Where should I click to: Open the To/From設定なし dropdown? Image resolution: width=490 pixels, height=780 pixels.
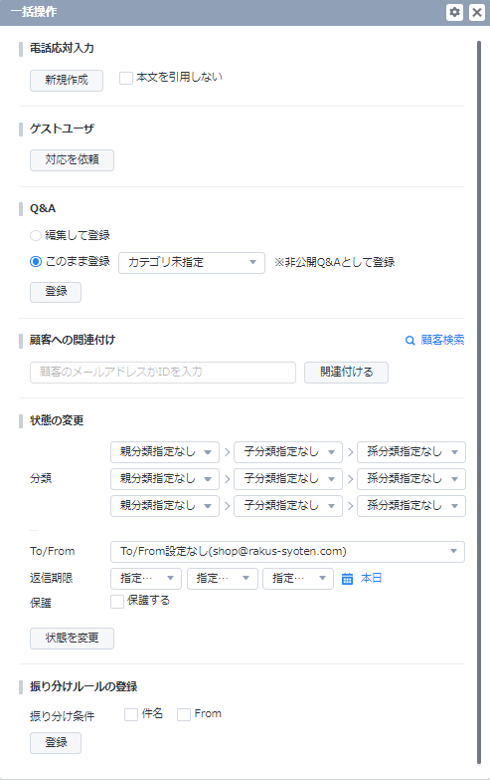tap(288, 552)
